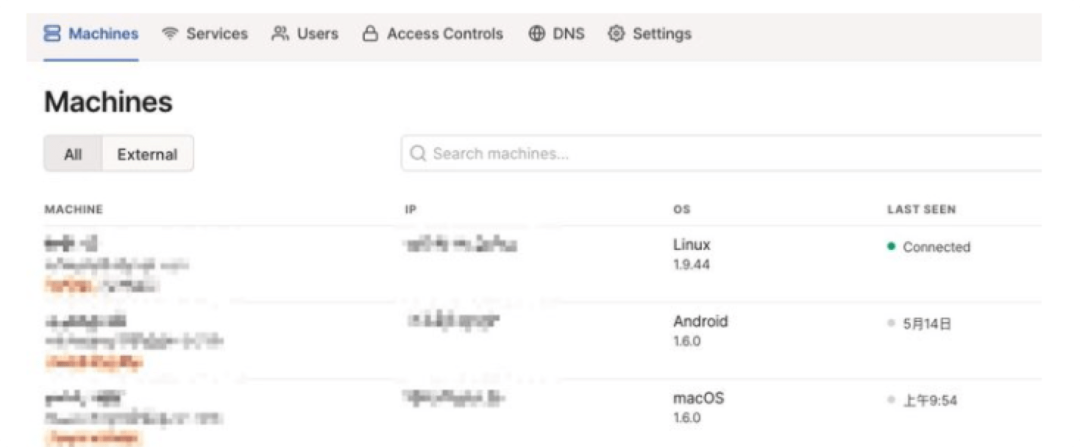Viewport: 1080px width, 447px height.
Task: Open the Linux machine name link
Action: point(71,244)
